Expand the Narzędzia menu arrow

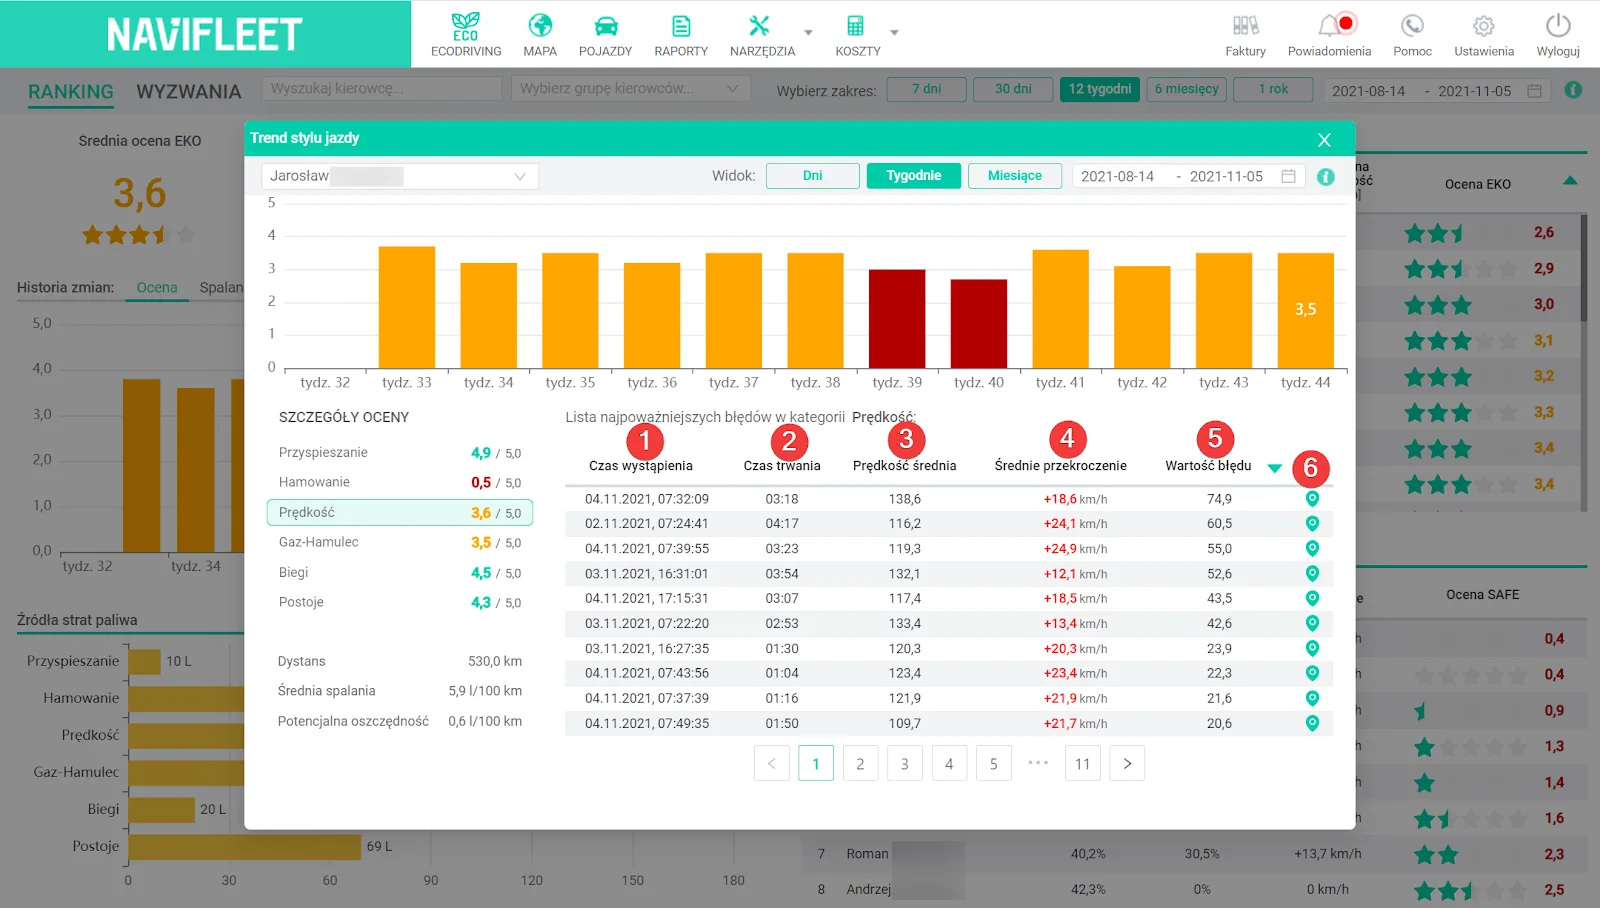tap(808, 33)
